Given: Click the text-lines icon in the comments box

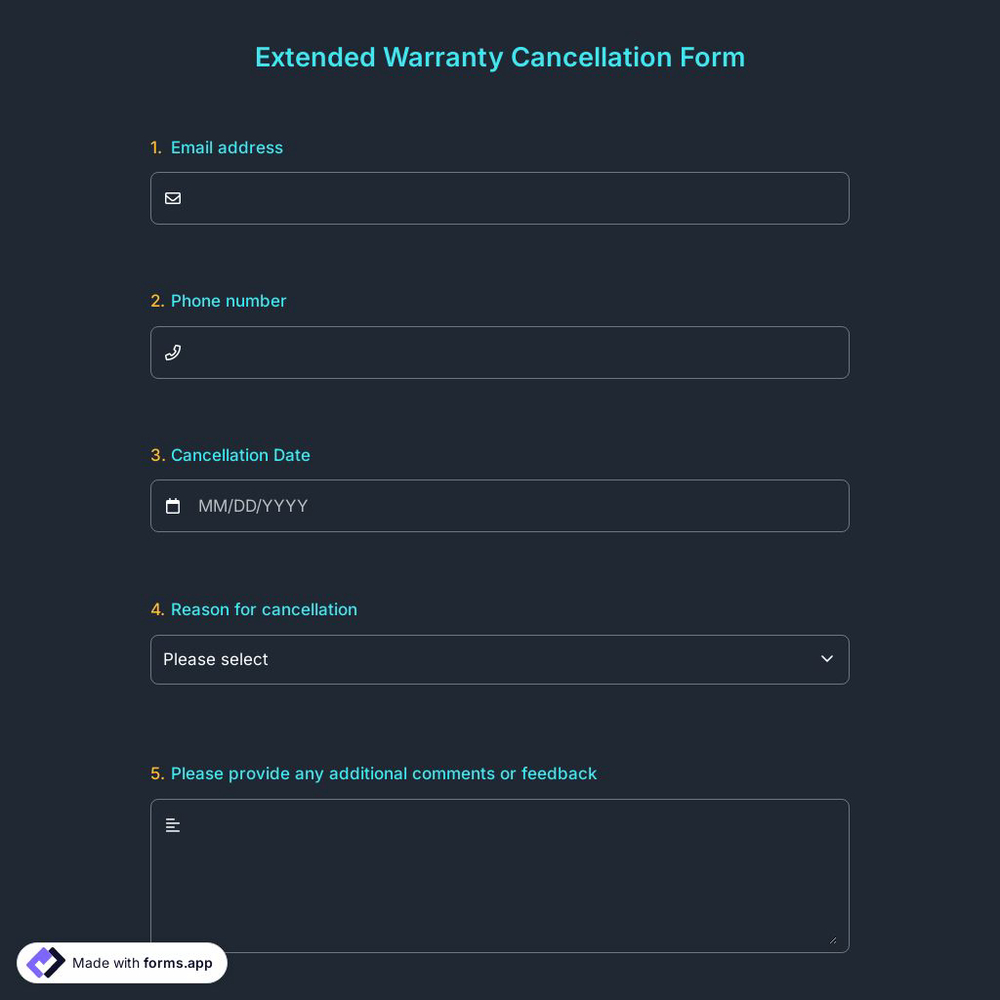Looking at the screenshot, I should (x=172, y=825).
